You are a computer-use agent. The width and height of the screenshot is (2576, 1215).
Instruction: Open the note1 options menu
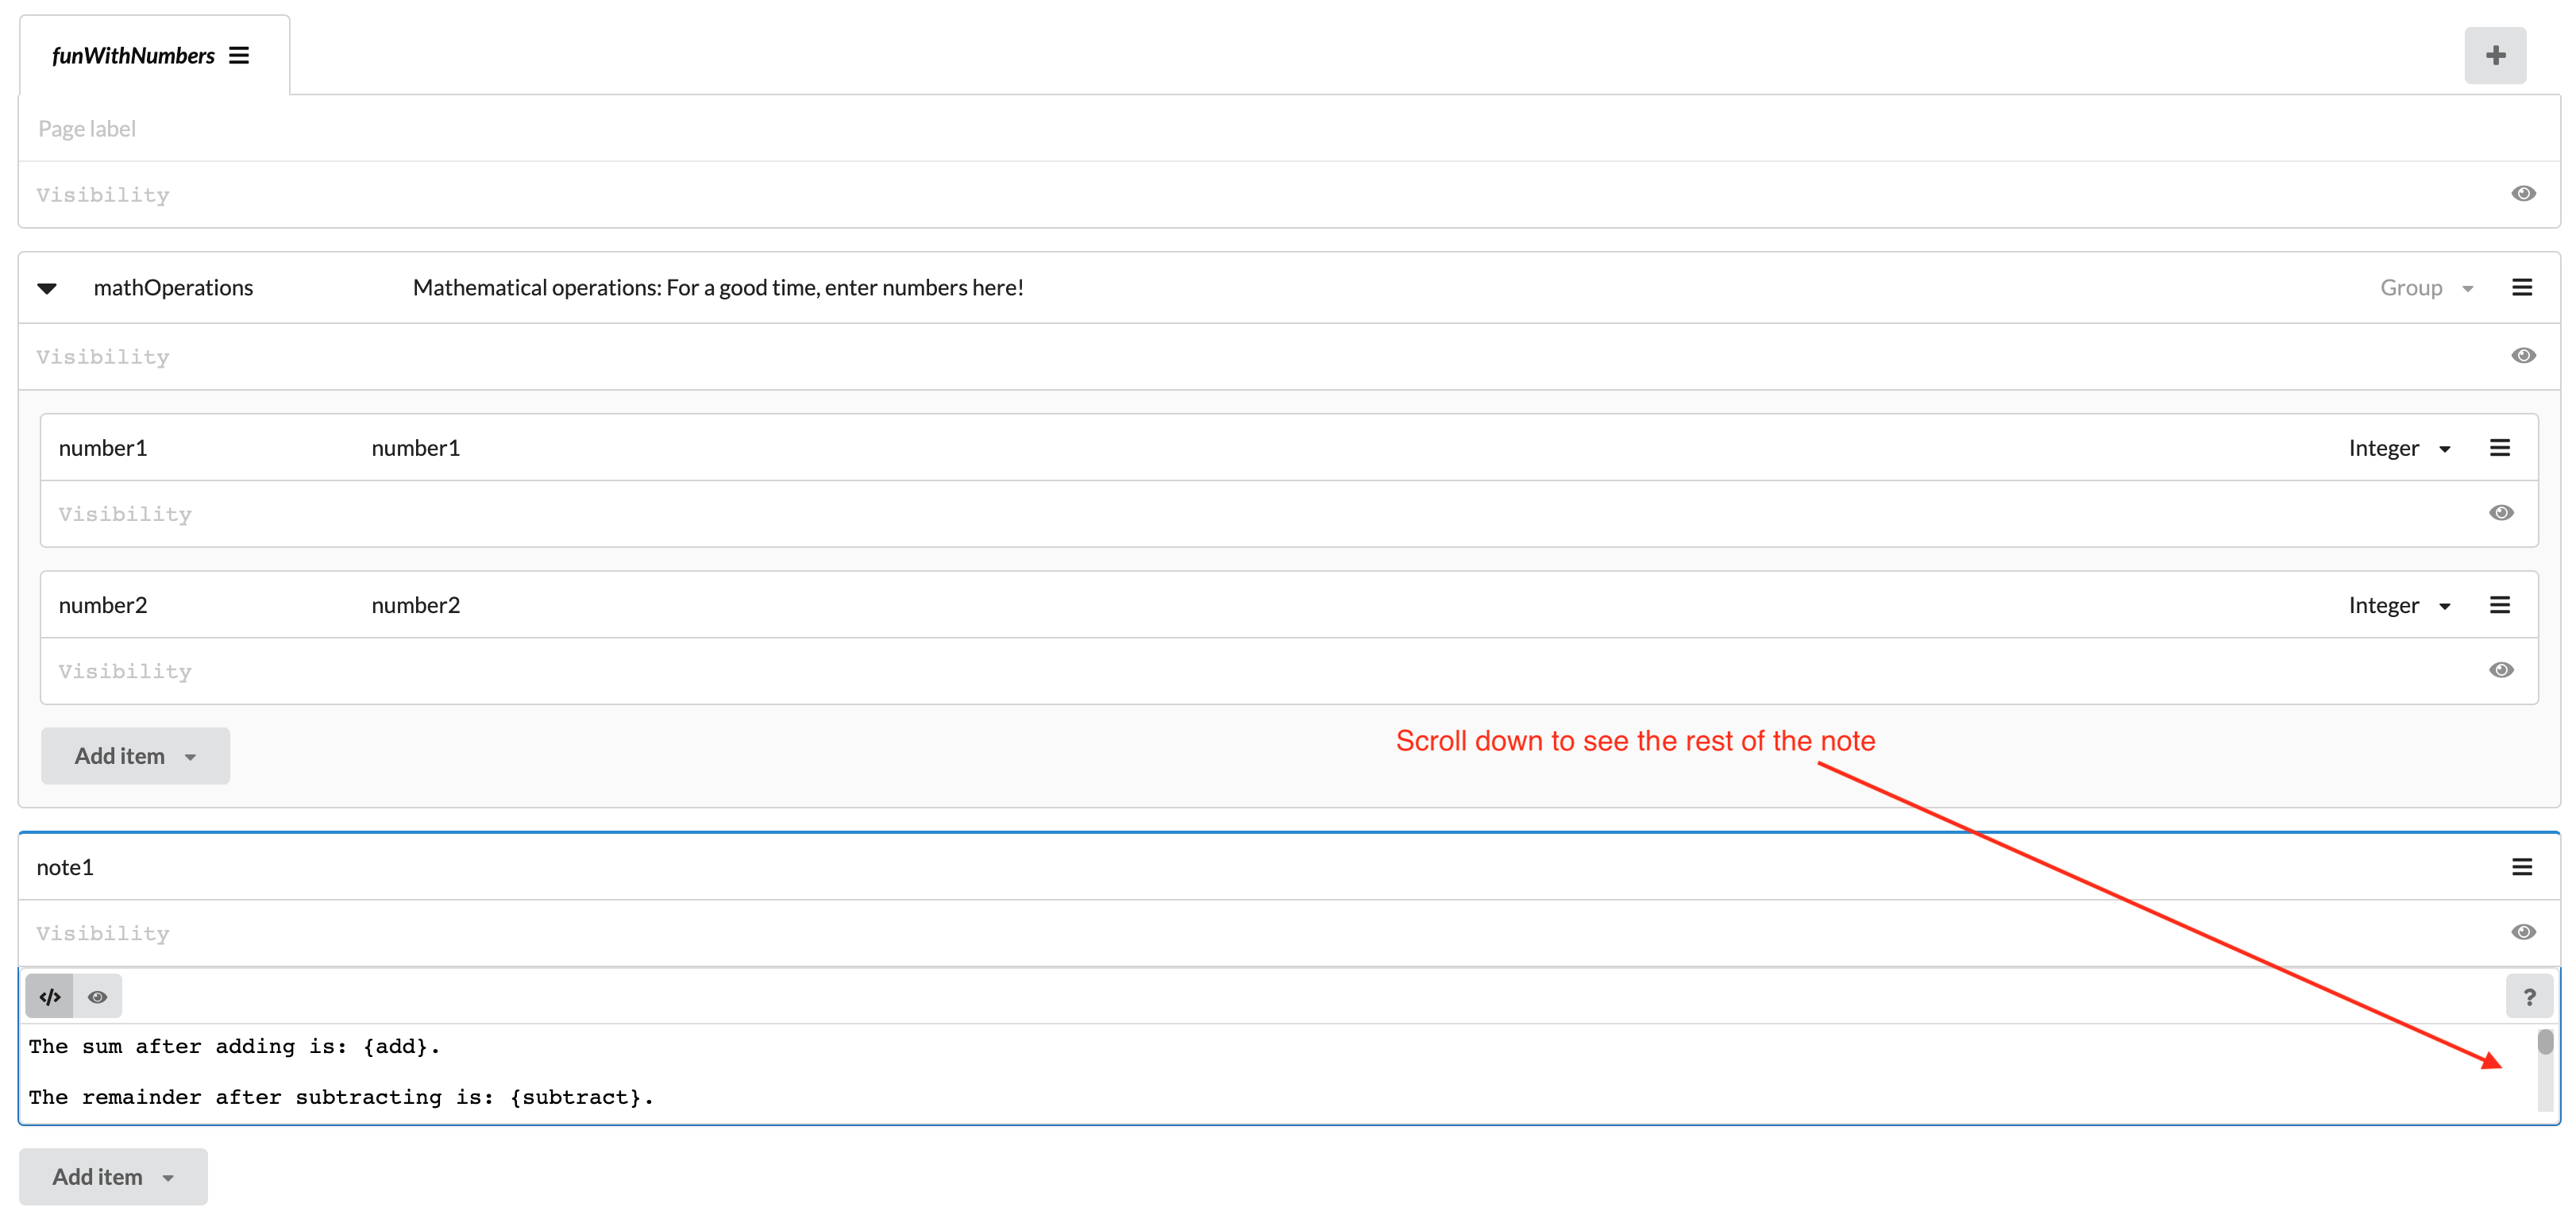[x=2521, y=866]
